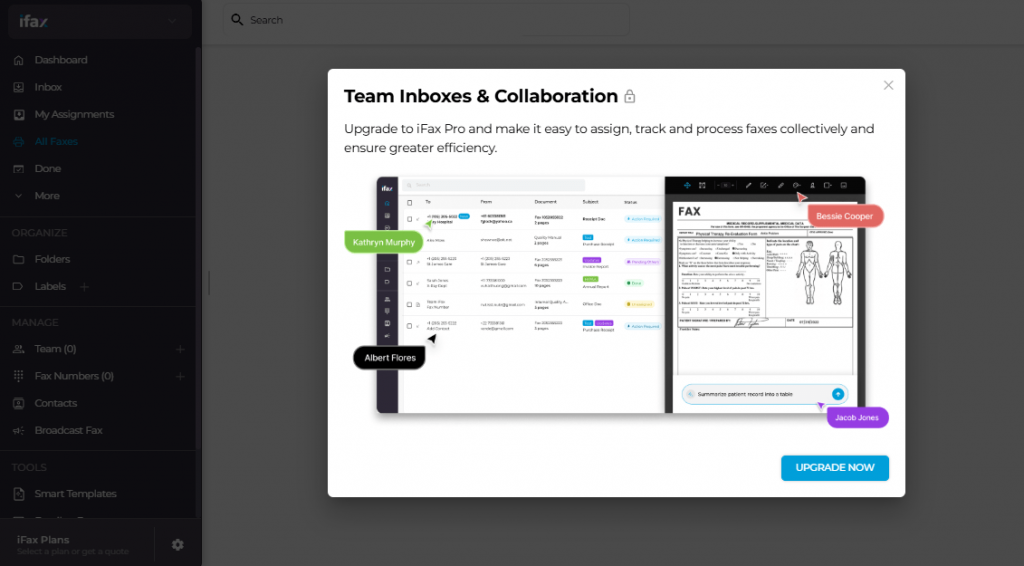Click the Folders icon under Organize

[x=18, y=259]
